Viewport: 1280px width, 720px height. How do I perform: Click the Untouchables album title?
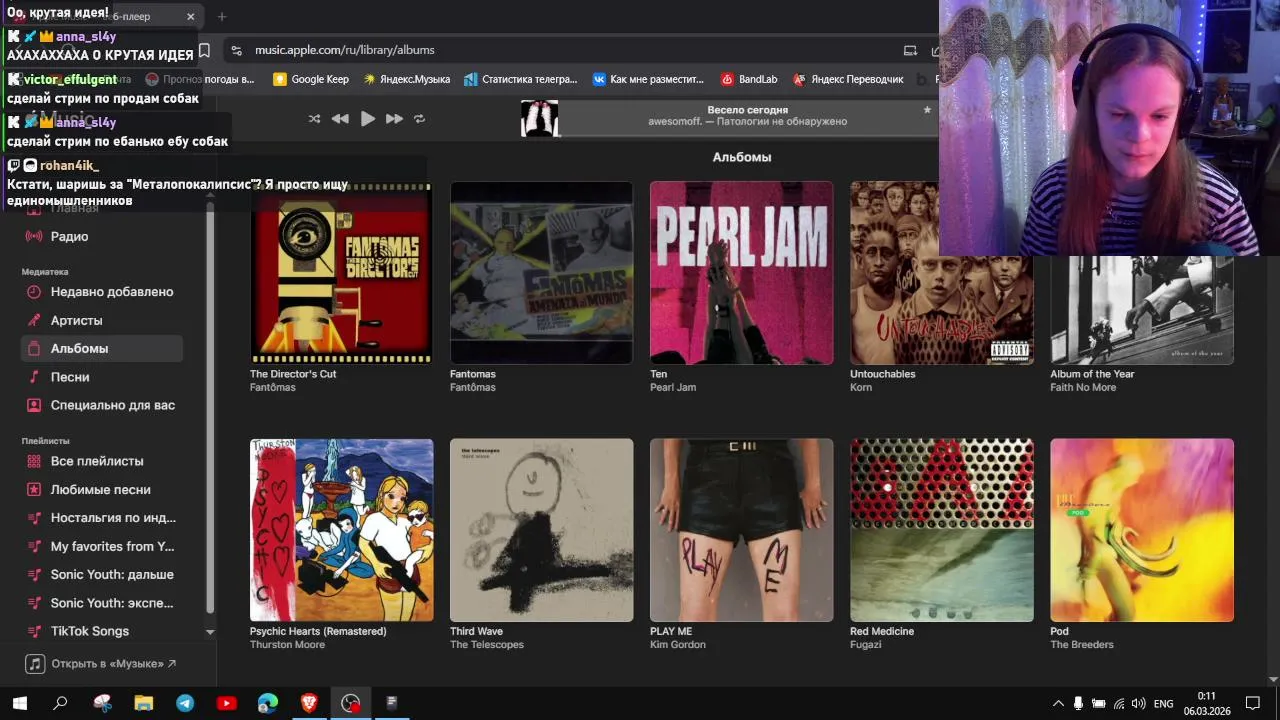[x=882, y=374]
